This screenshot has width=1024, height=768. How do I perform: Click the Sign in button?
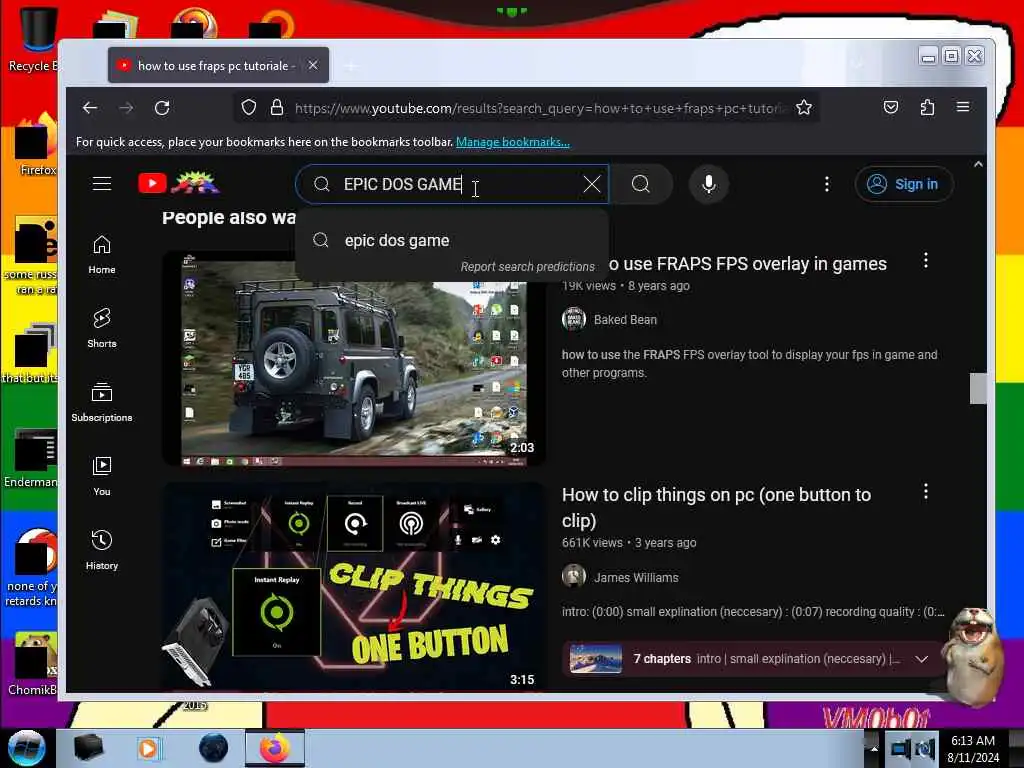(904, 184)
